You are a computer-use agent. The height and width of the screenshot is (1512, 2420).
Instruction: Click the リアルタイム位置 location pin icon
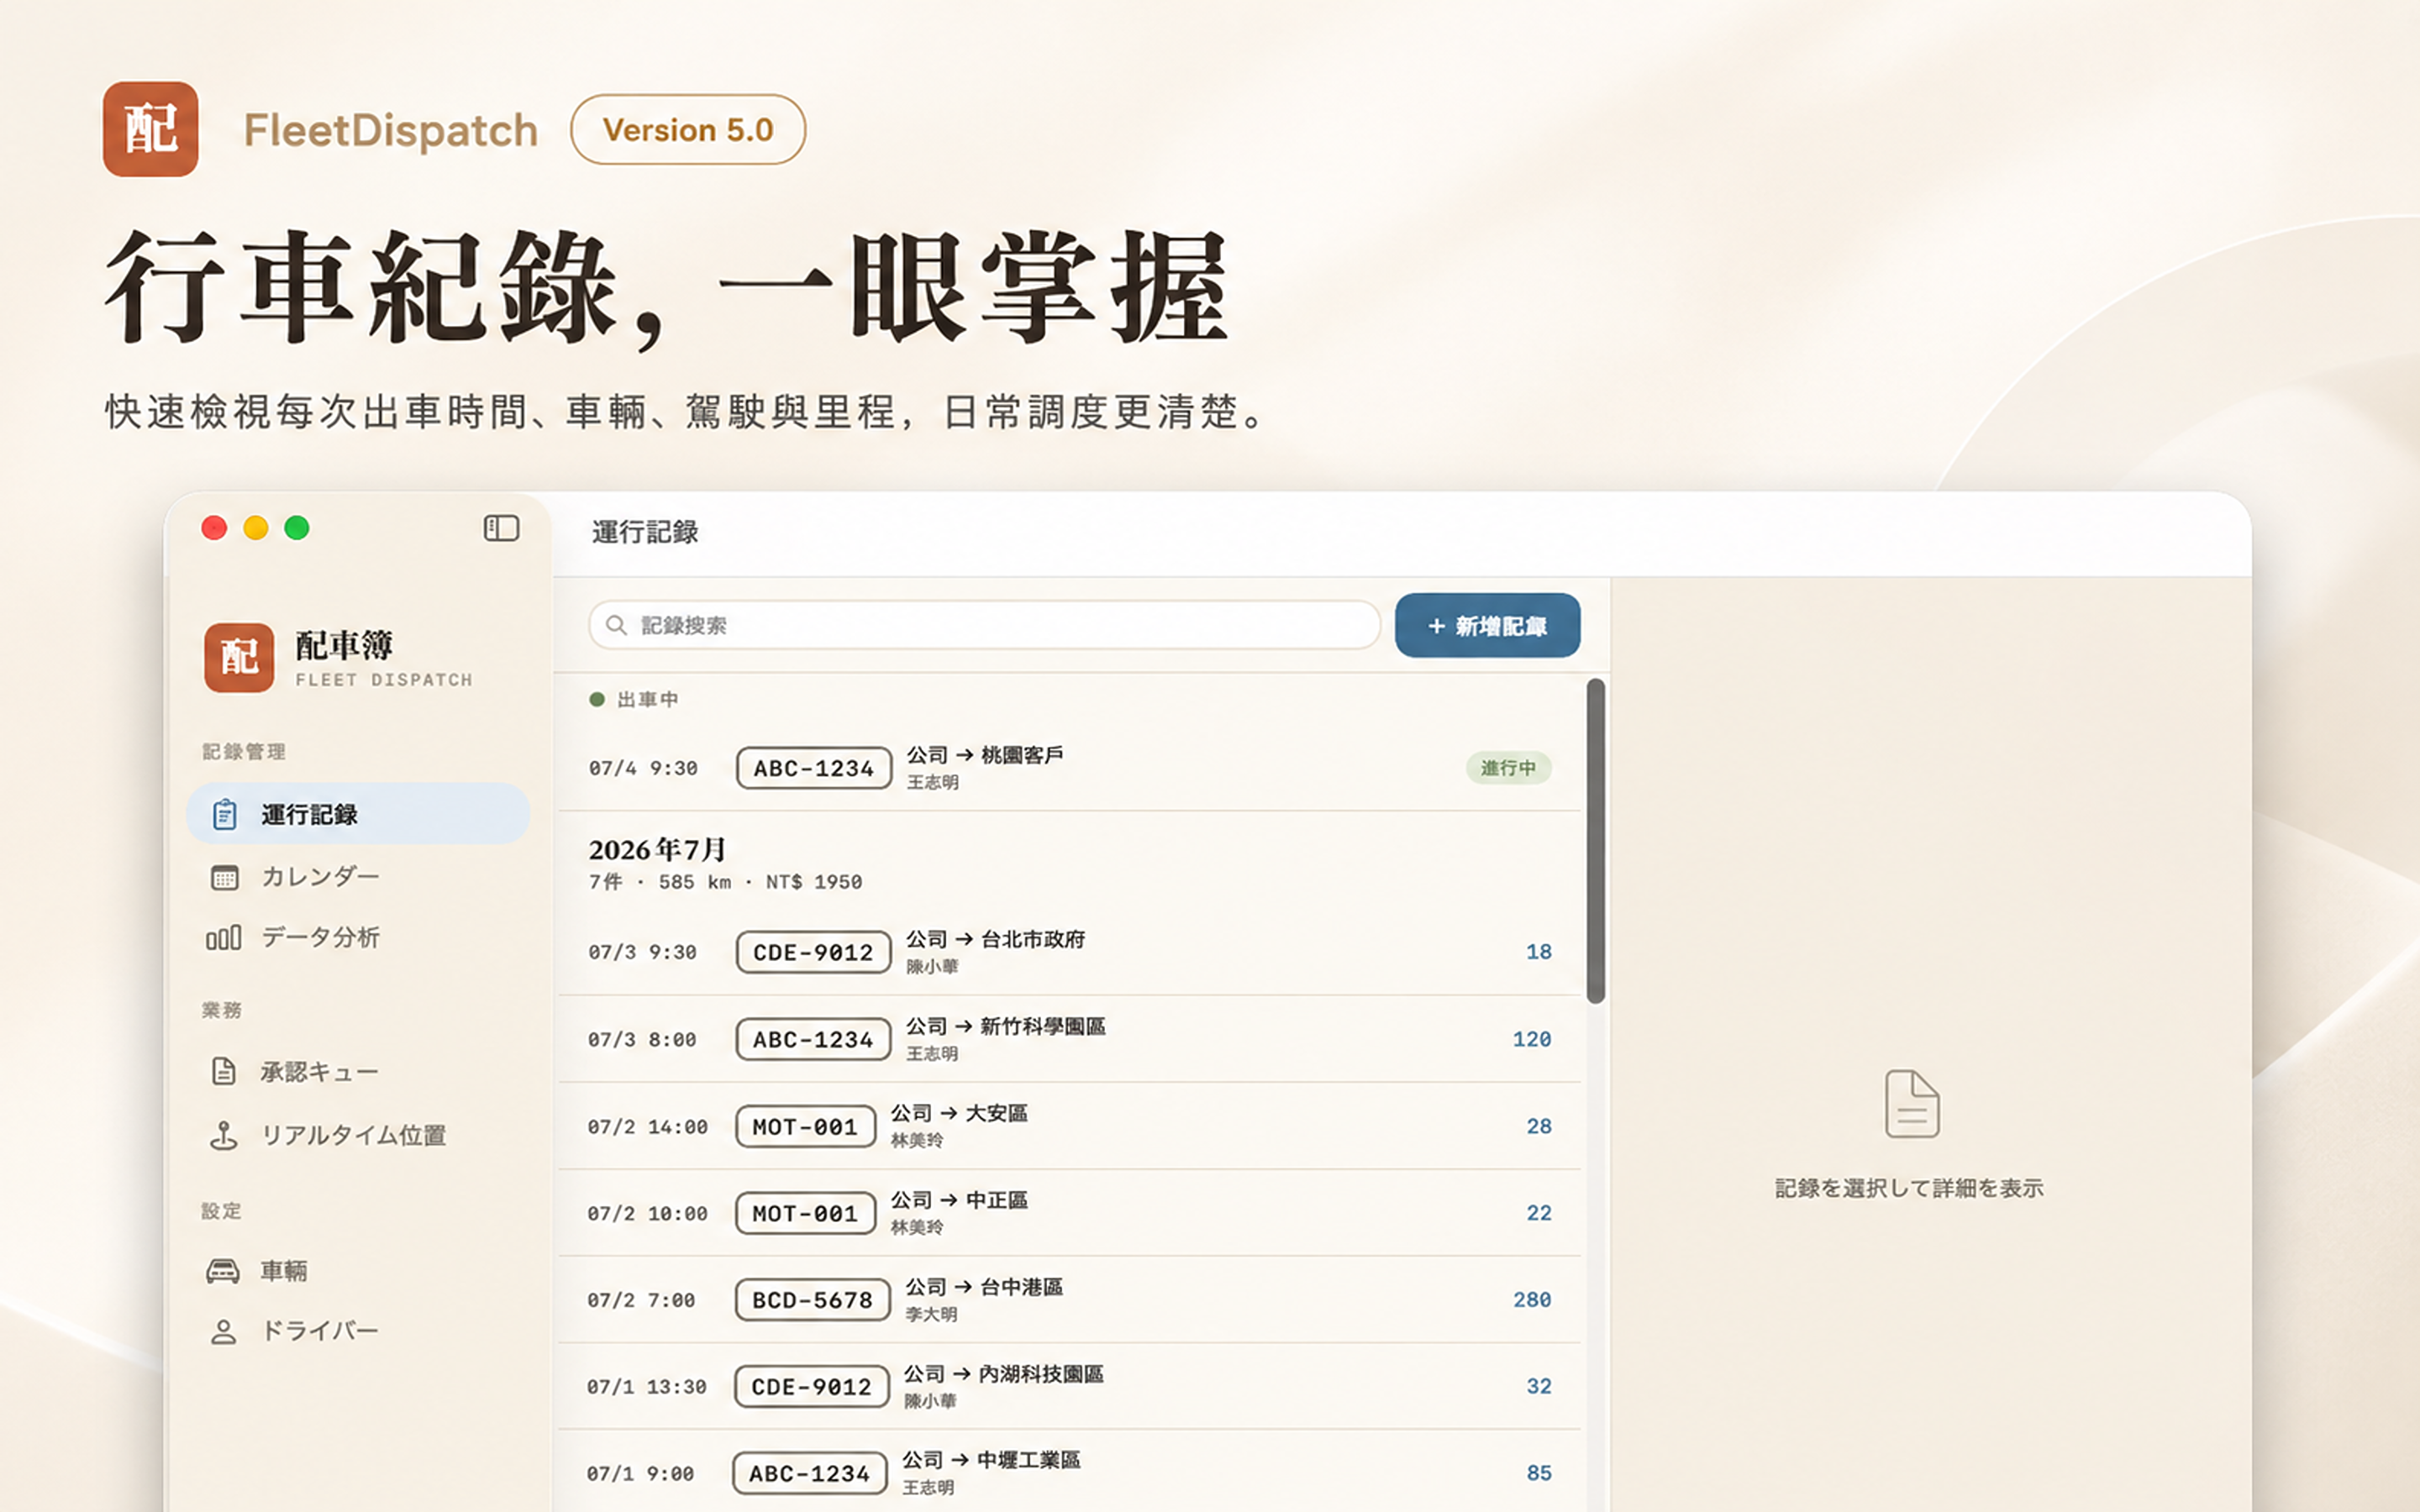pyautogui.click(x=224, y=1135)
